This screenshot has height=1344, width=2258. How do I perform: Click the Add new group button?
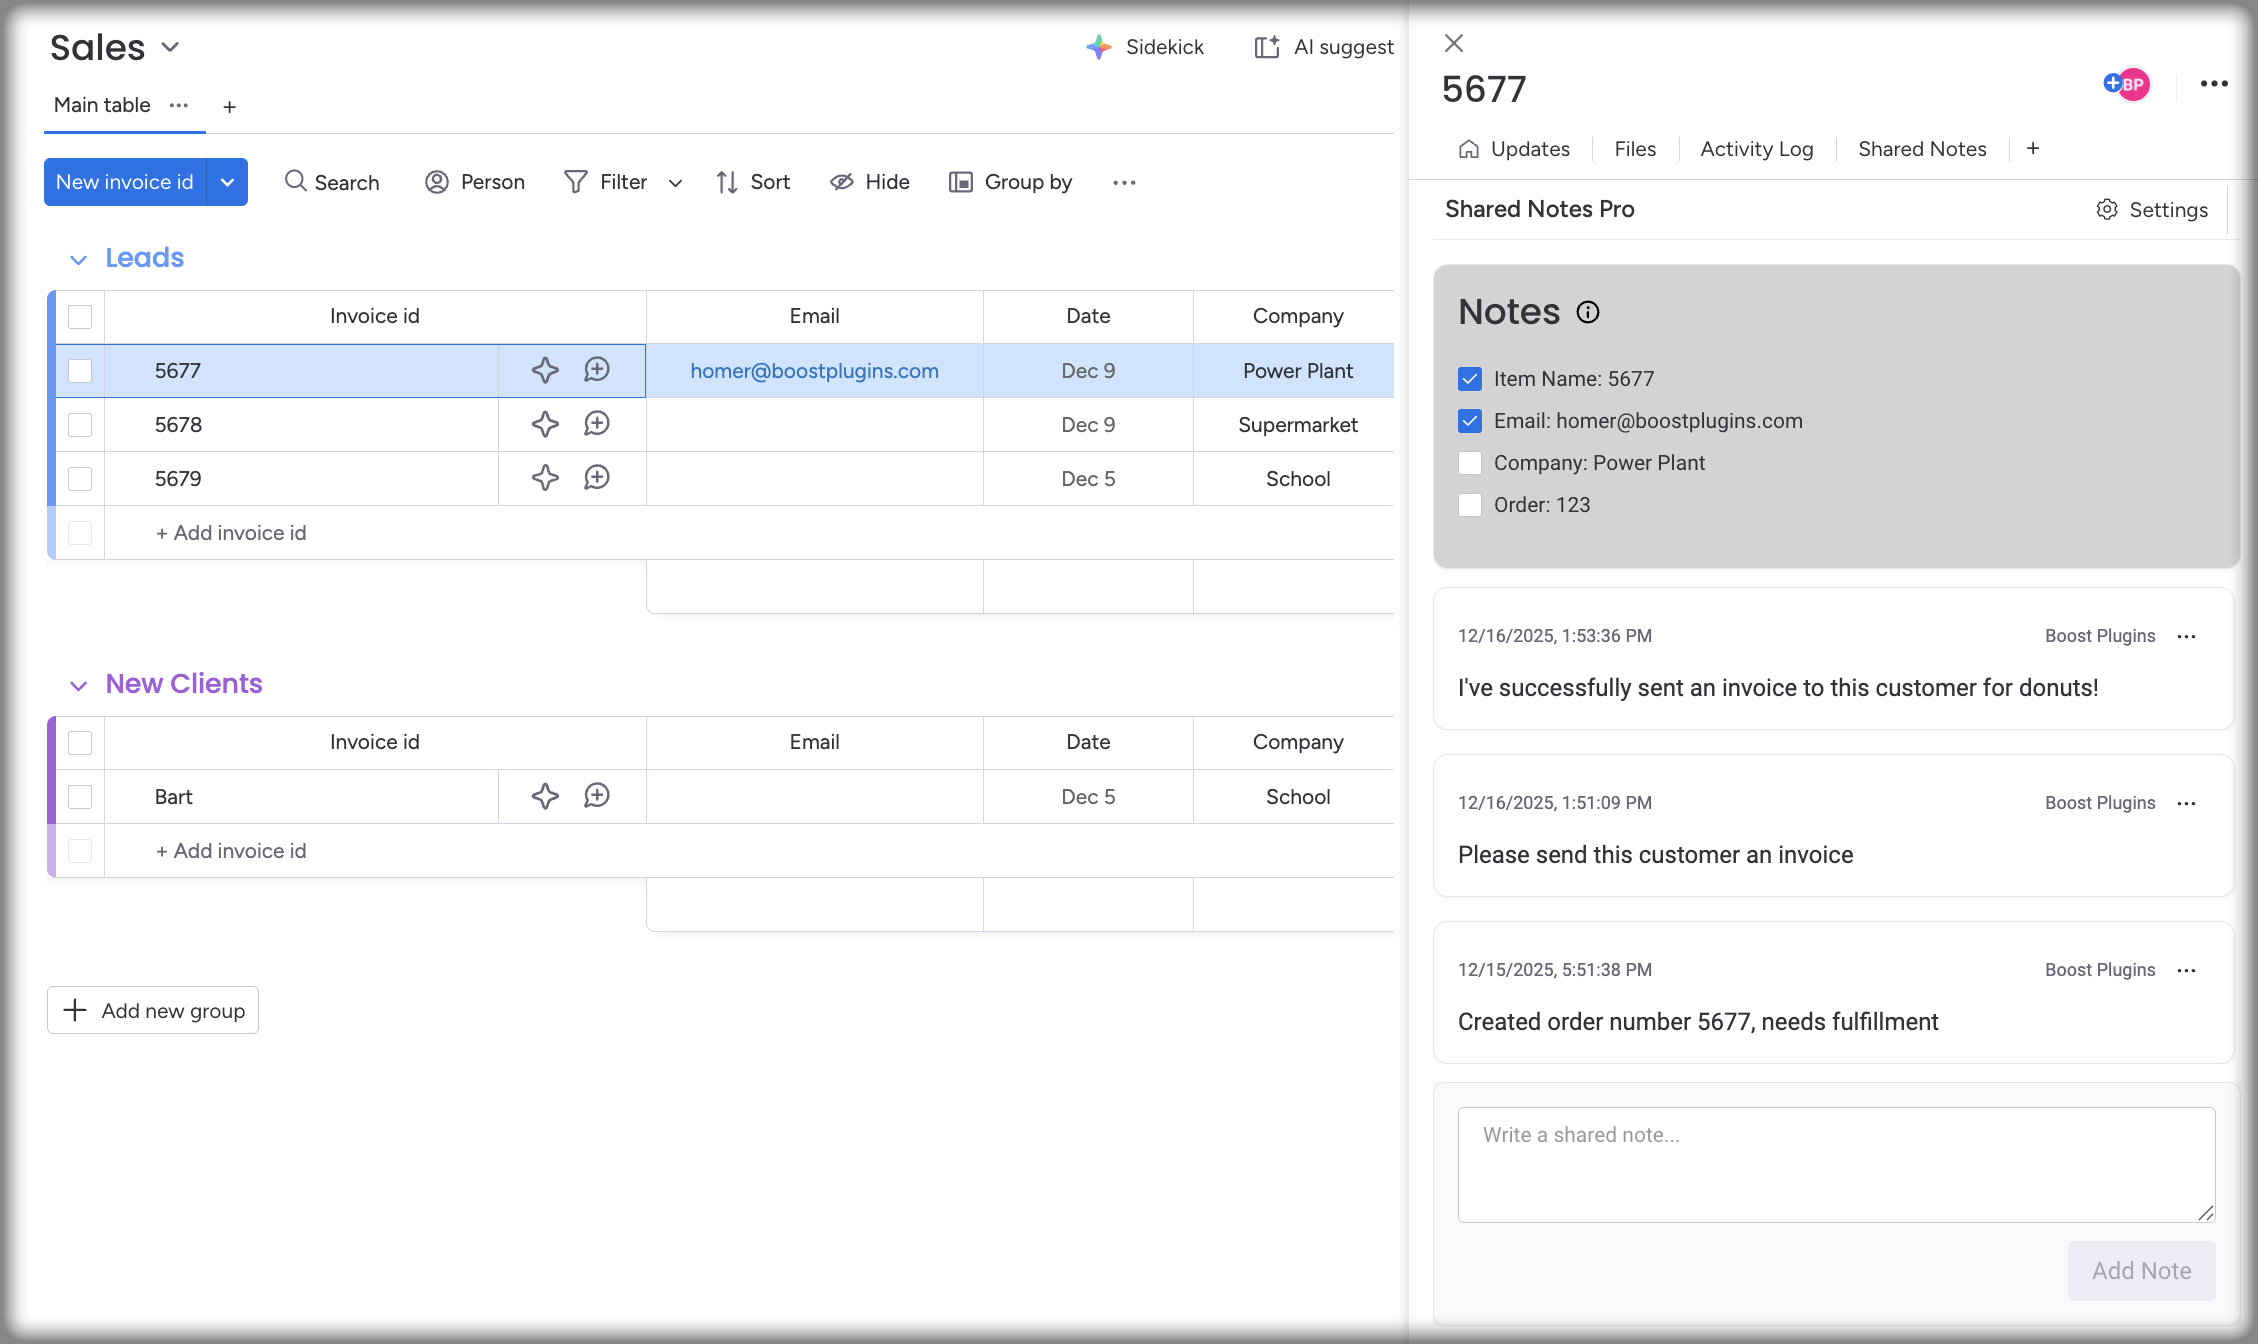pyautogui.click(x=153, y=1010)
